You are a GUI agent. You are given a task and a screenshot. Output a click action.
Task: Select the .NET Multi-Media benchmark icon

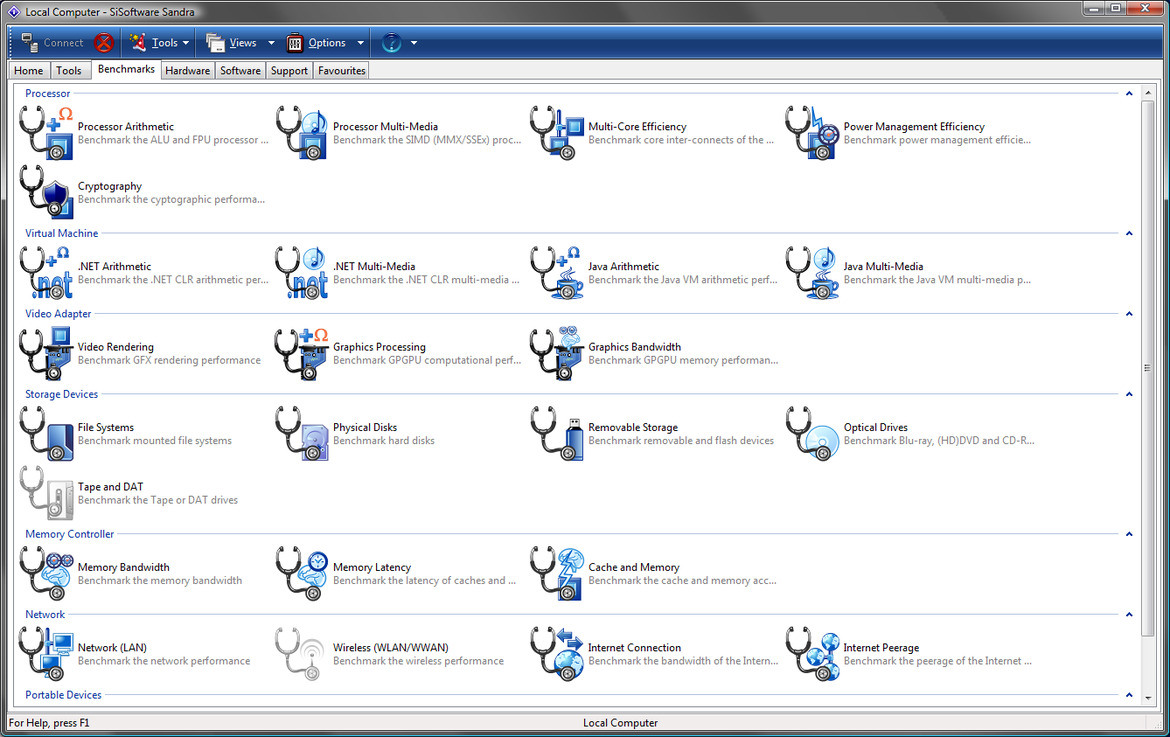click(302, 272)
